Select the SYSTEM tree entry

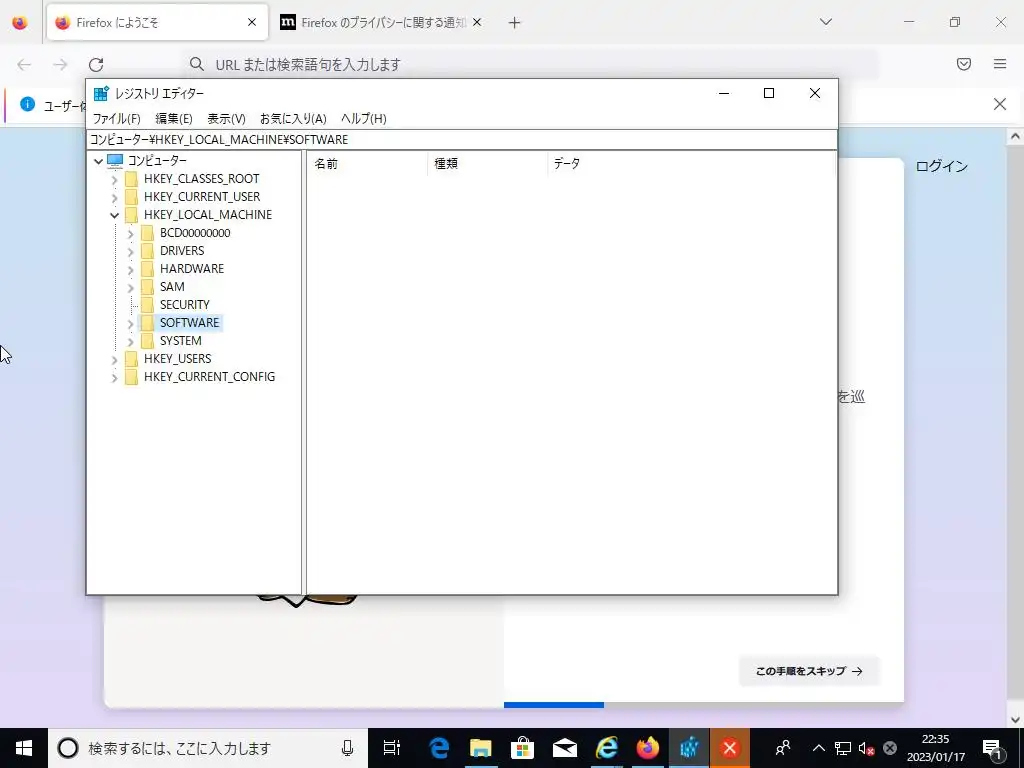180,341
